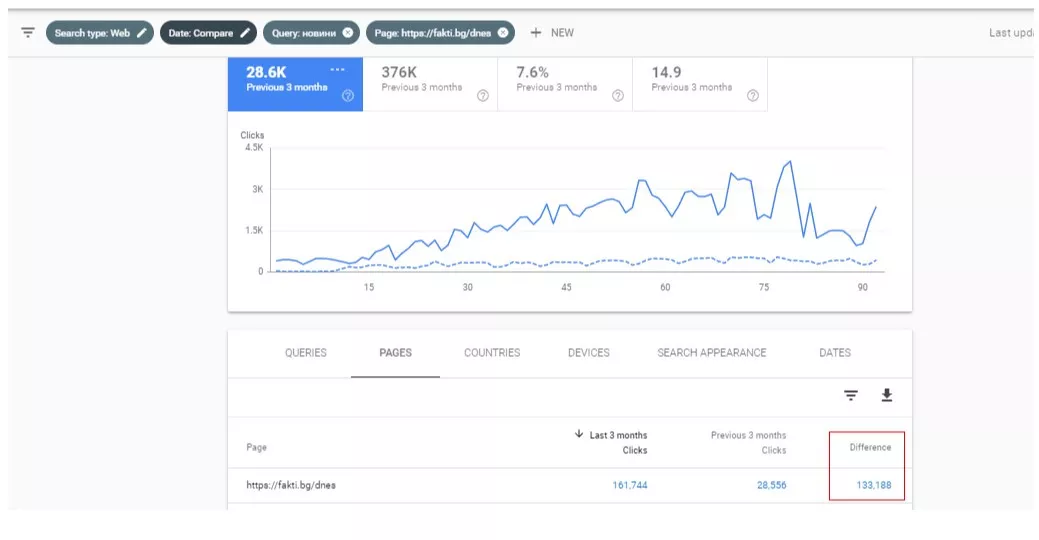The height and width of the screenshot is (540, 1039).
Task: Toggle the 376K impressions metric card
Action: pos(430,84)
